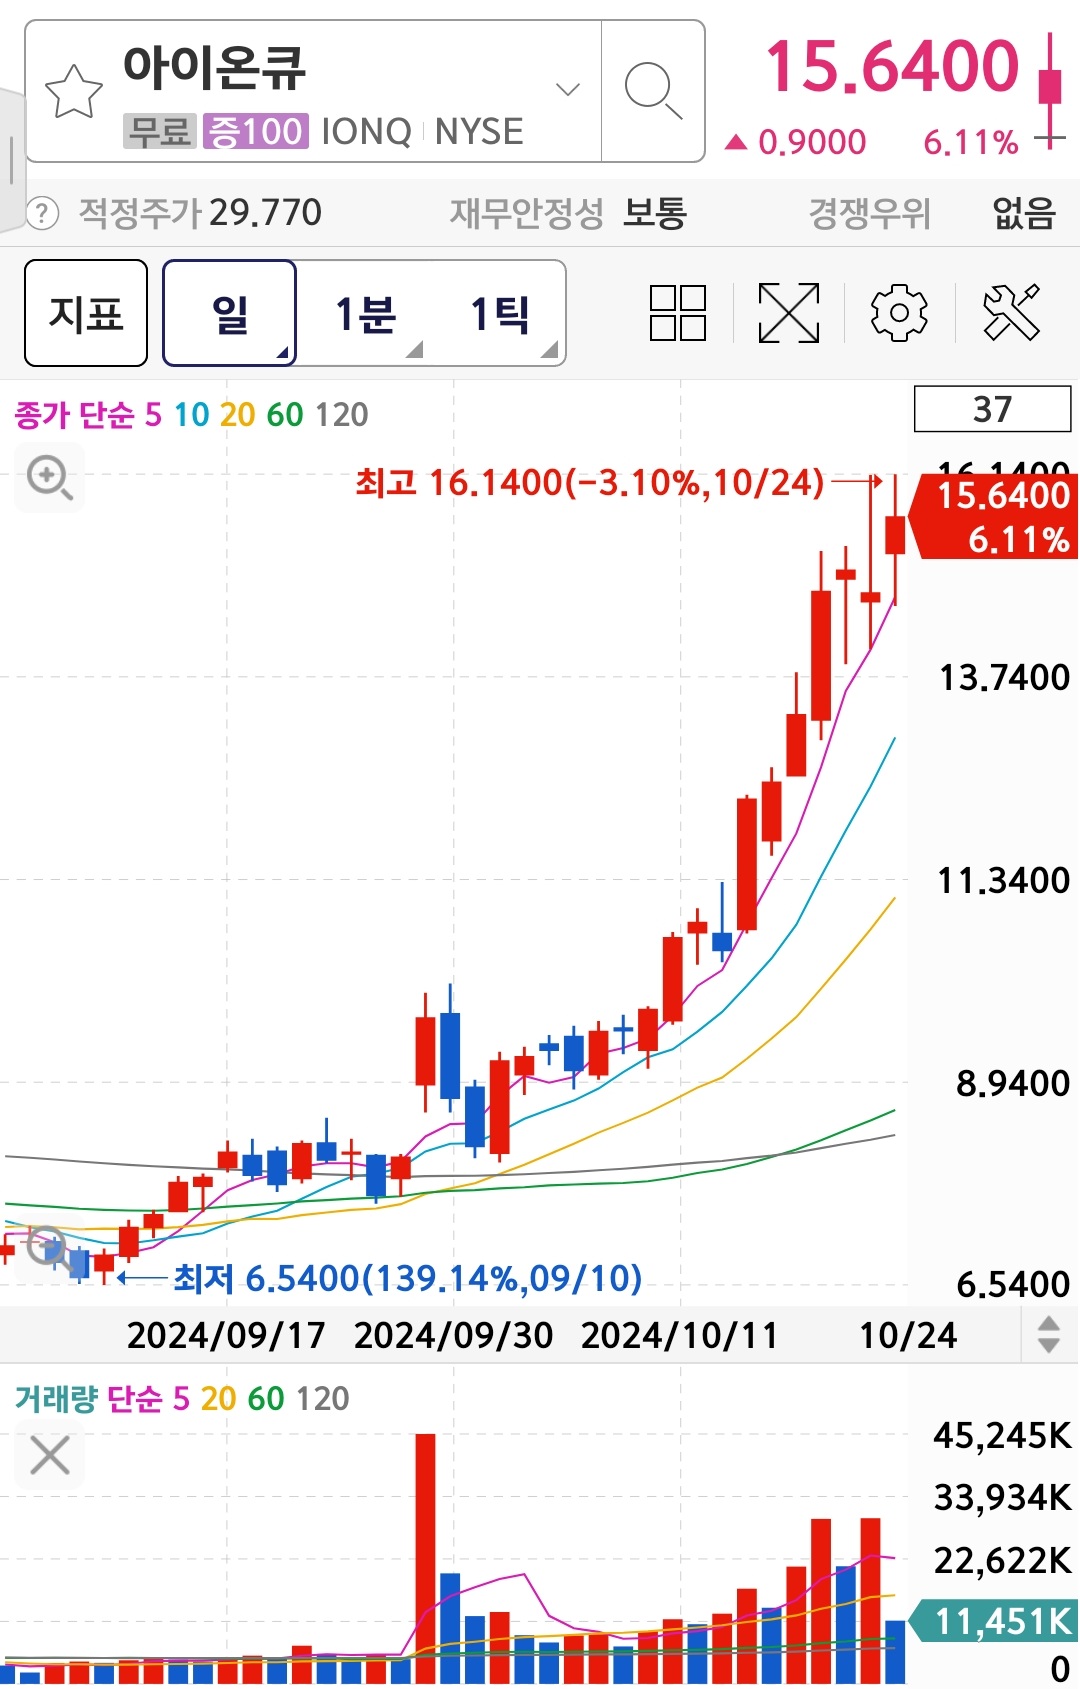Toggle the 120-day price moving average label

pos(342,414)
